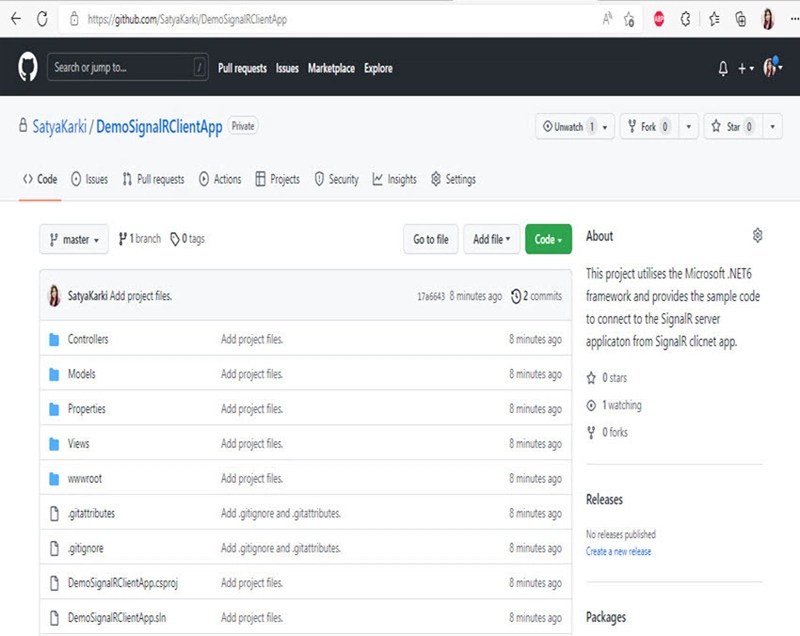The width and height of the screenshot is (800, 636).
Task: Edit About section via gear icon
Action: [x=758, y=235]
